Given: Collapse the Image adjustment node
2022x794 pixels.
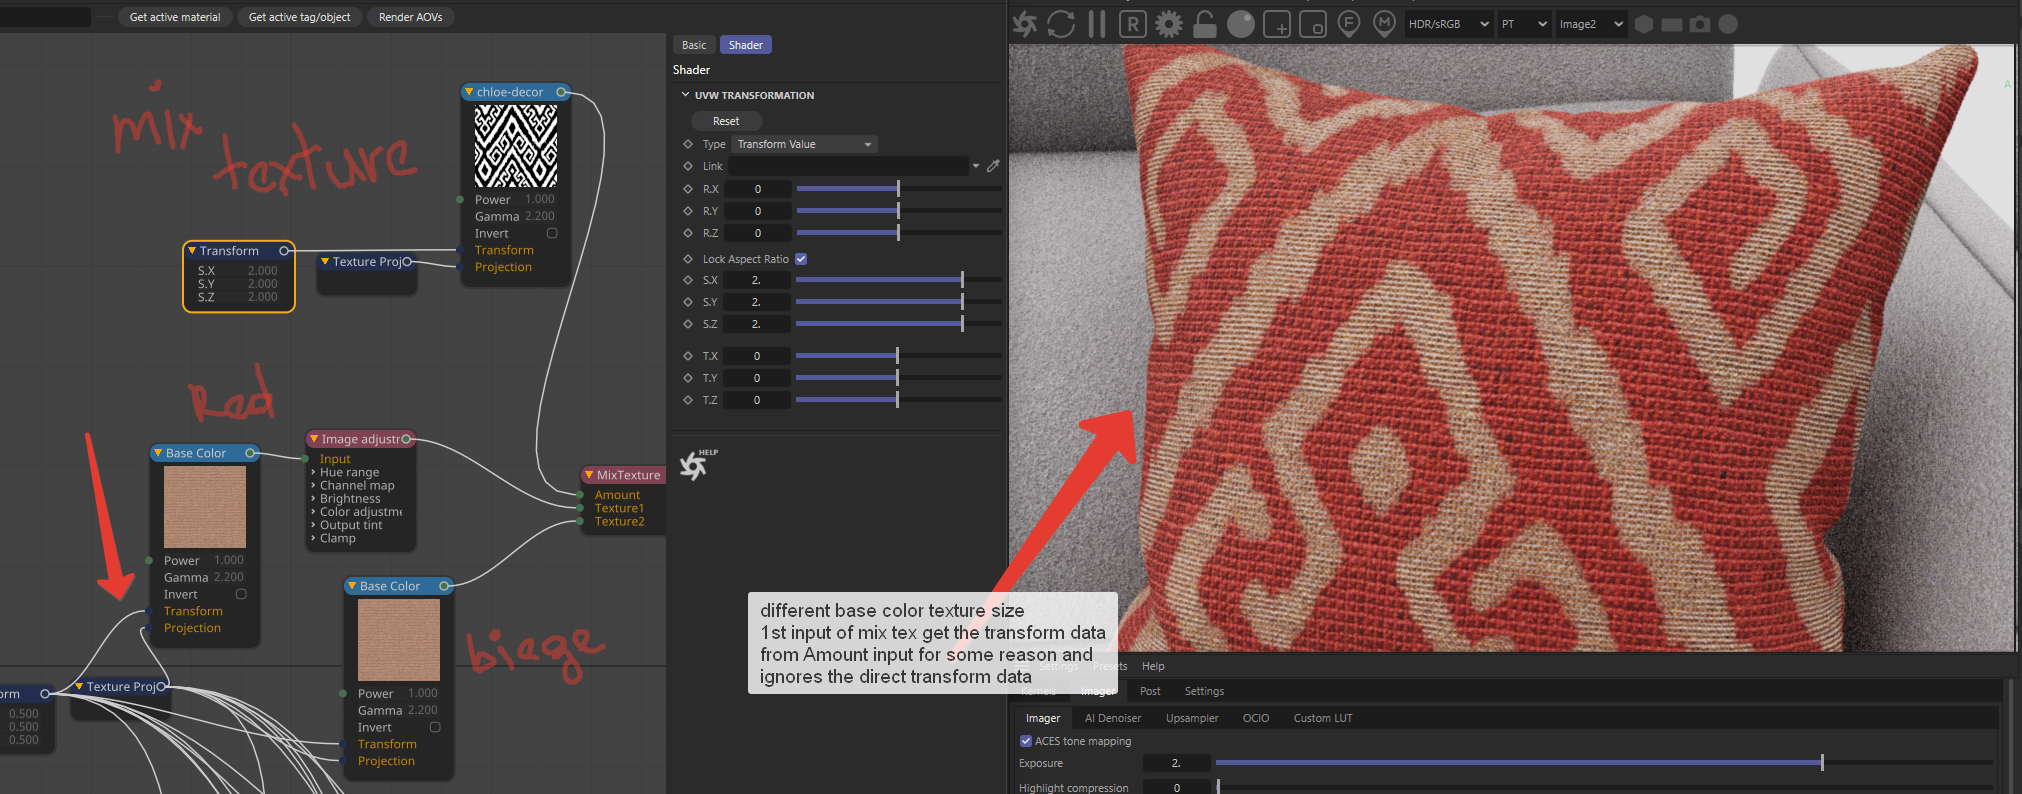Looking at the screenshot, I should click(x=314, y=439).
